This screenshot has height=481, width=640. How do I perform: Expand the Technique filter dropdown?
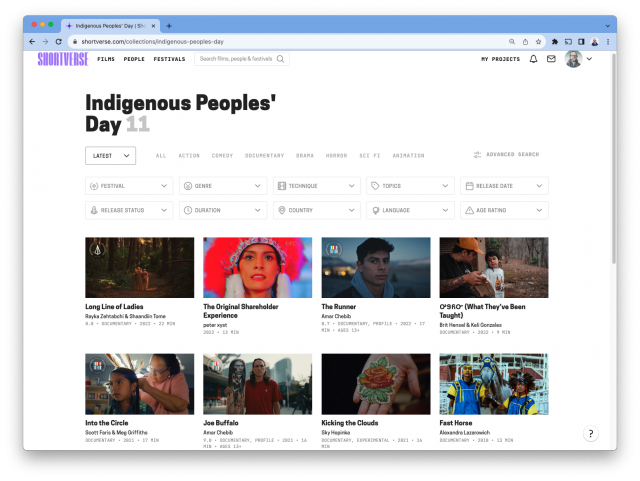tap(317, 186)
